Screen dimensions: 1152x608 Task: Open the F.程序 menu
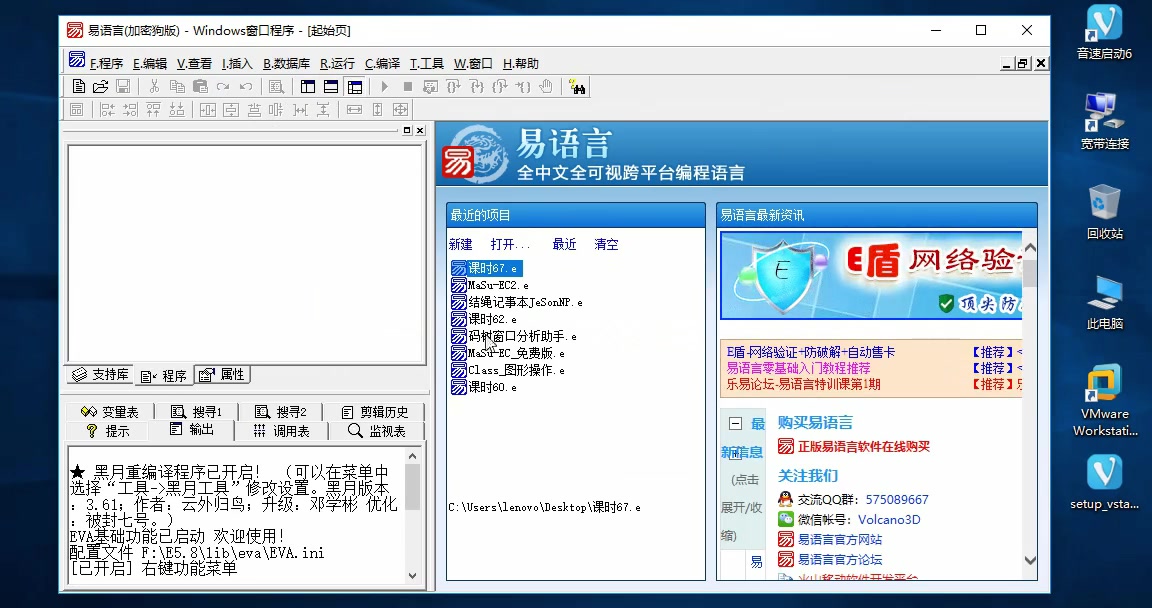coord(106,64)
